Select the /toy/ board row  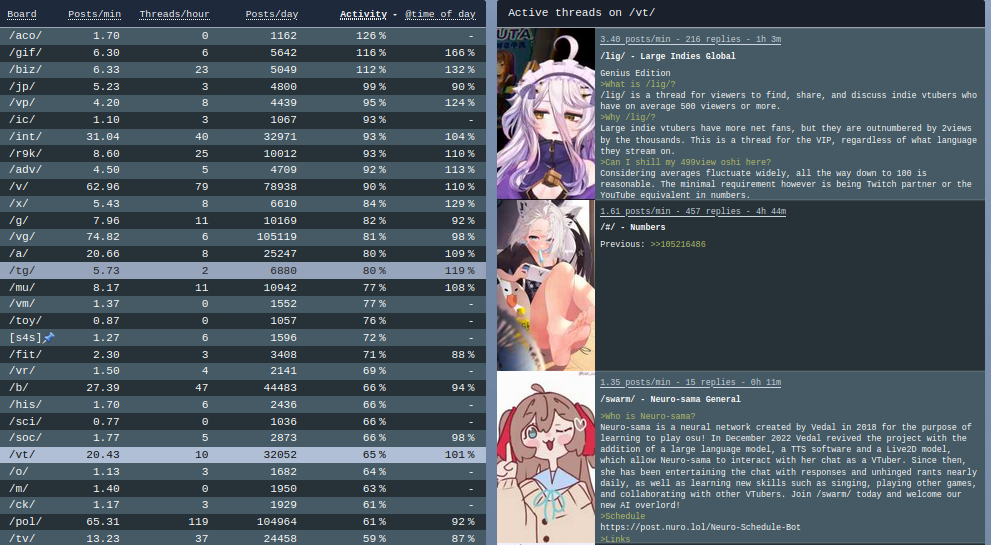[243, 321]
